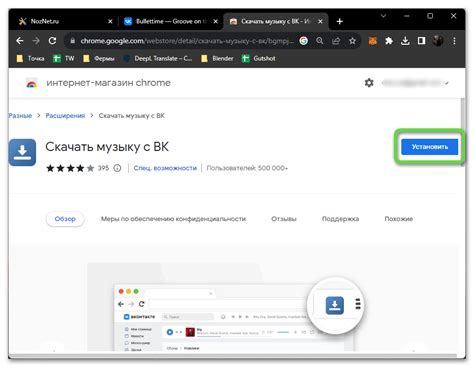Go back with the browser back arrow
The width and height of the screenshot is (474, 367).
pos(20,41)
